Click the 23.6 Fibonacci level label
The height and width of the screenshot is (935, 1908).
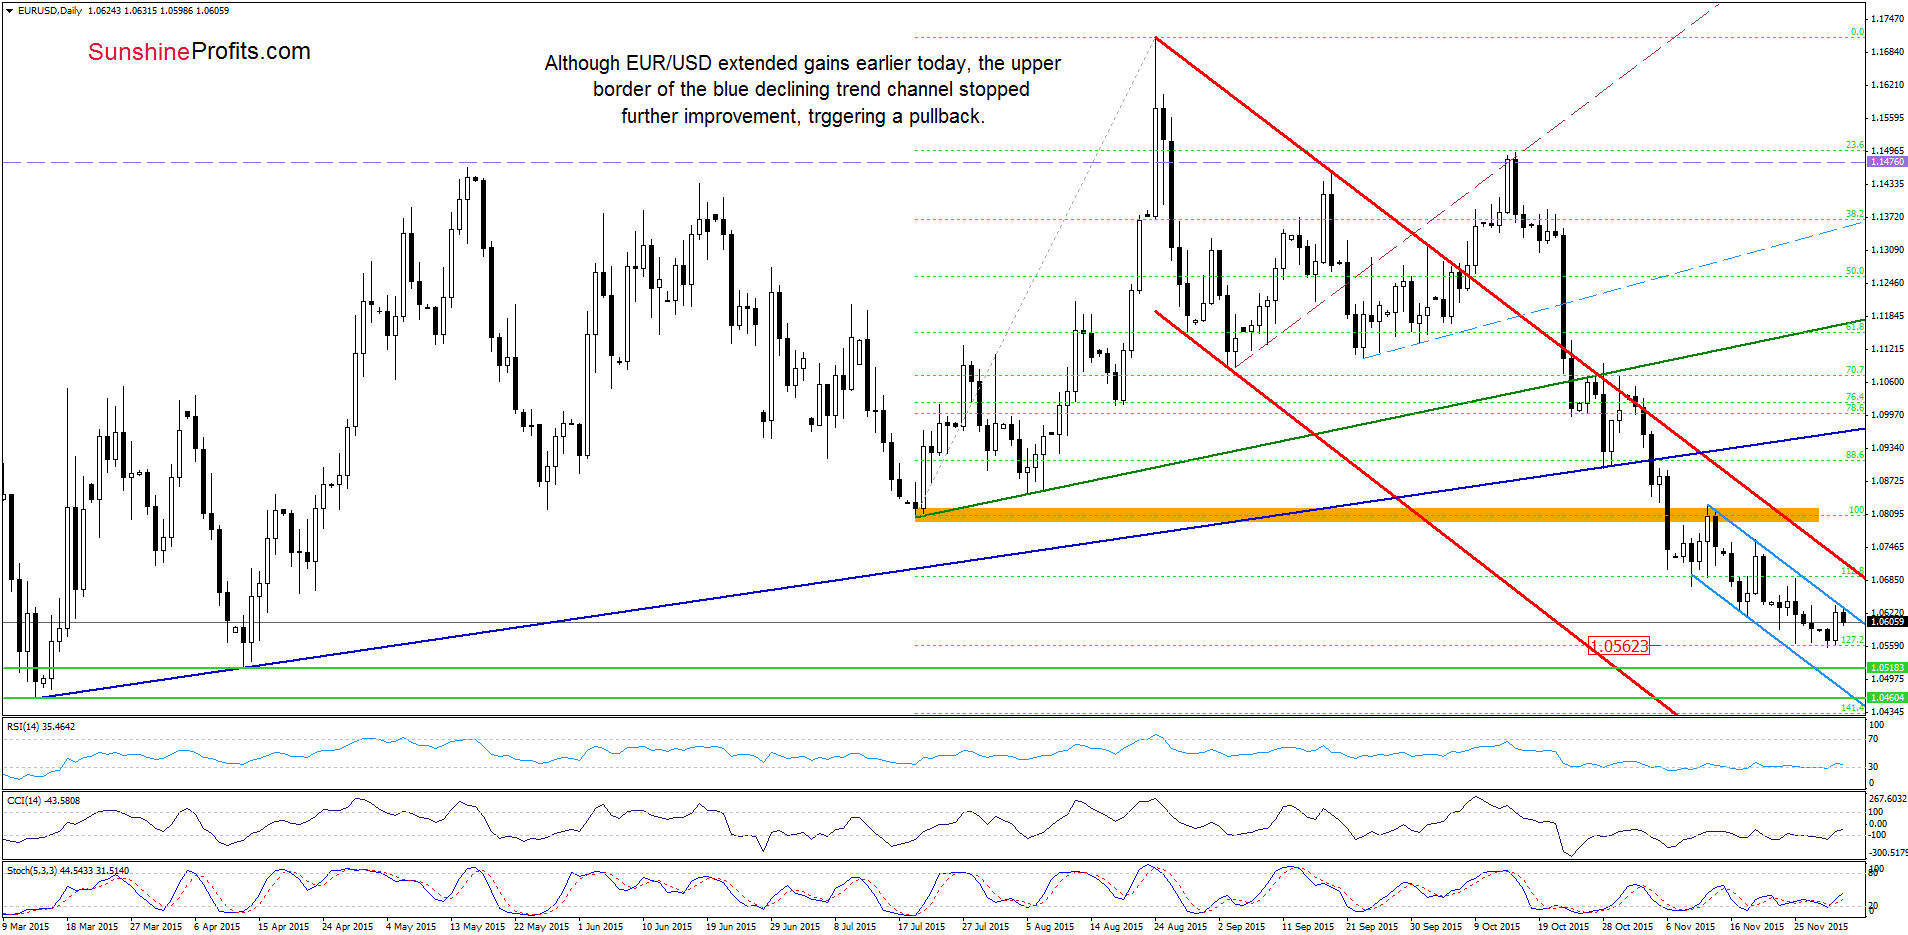pyautogui.click(x=1854, y=146)
